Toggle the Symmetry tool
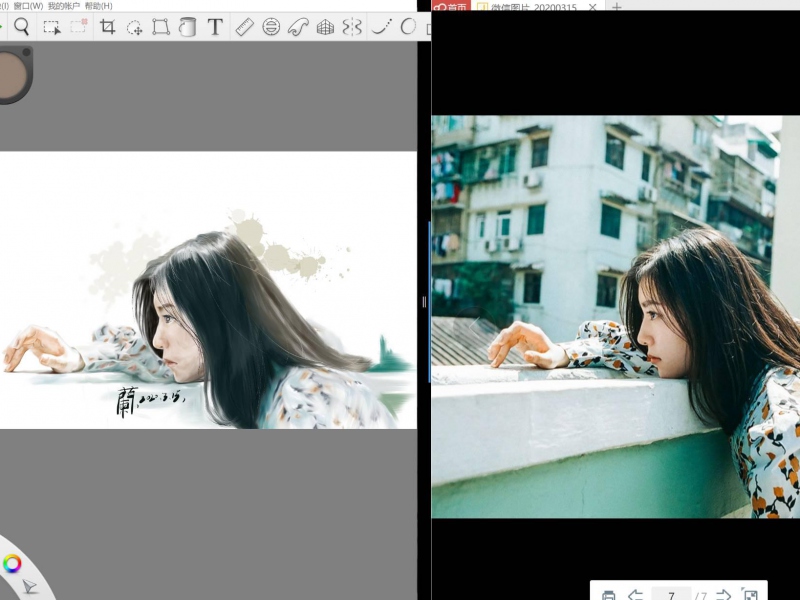 [x=352, y=27]
